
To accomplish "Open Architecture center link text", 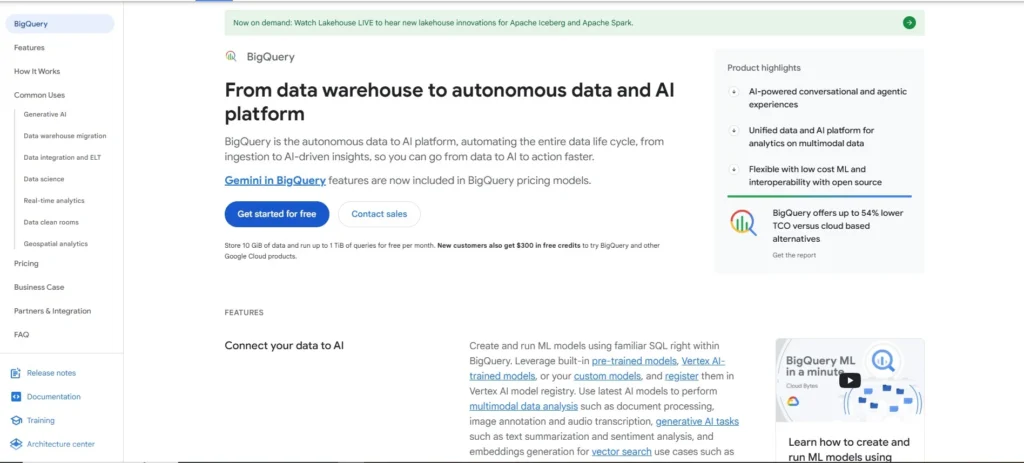I will coord(61,444).
